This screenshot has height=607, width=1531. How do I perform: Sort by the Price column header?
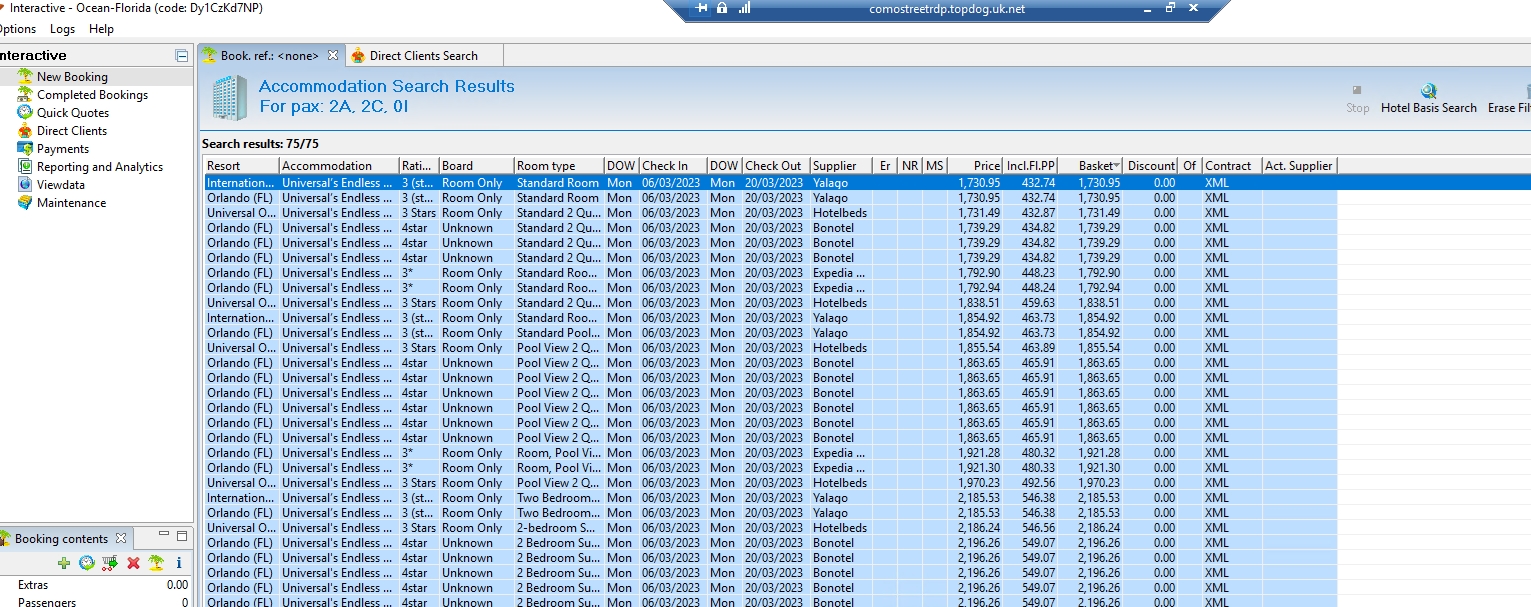(975, 166)
